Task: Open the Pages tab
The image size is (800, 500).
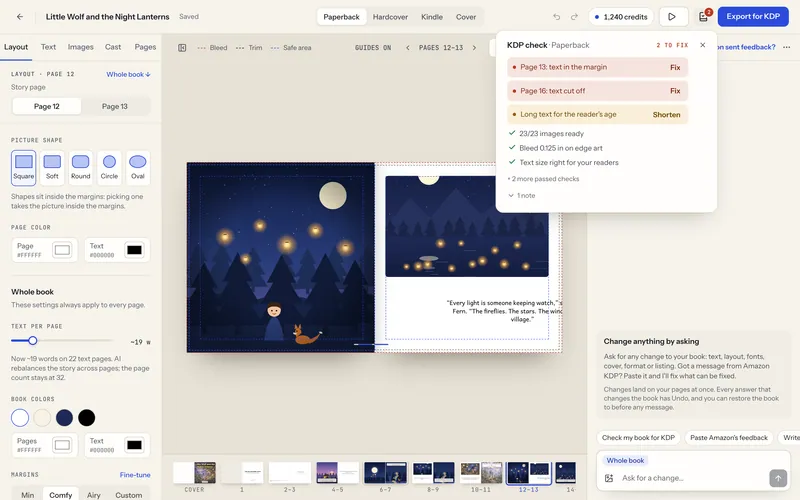Action: 145,47
